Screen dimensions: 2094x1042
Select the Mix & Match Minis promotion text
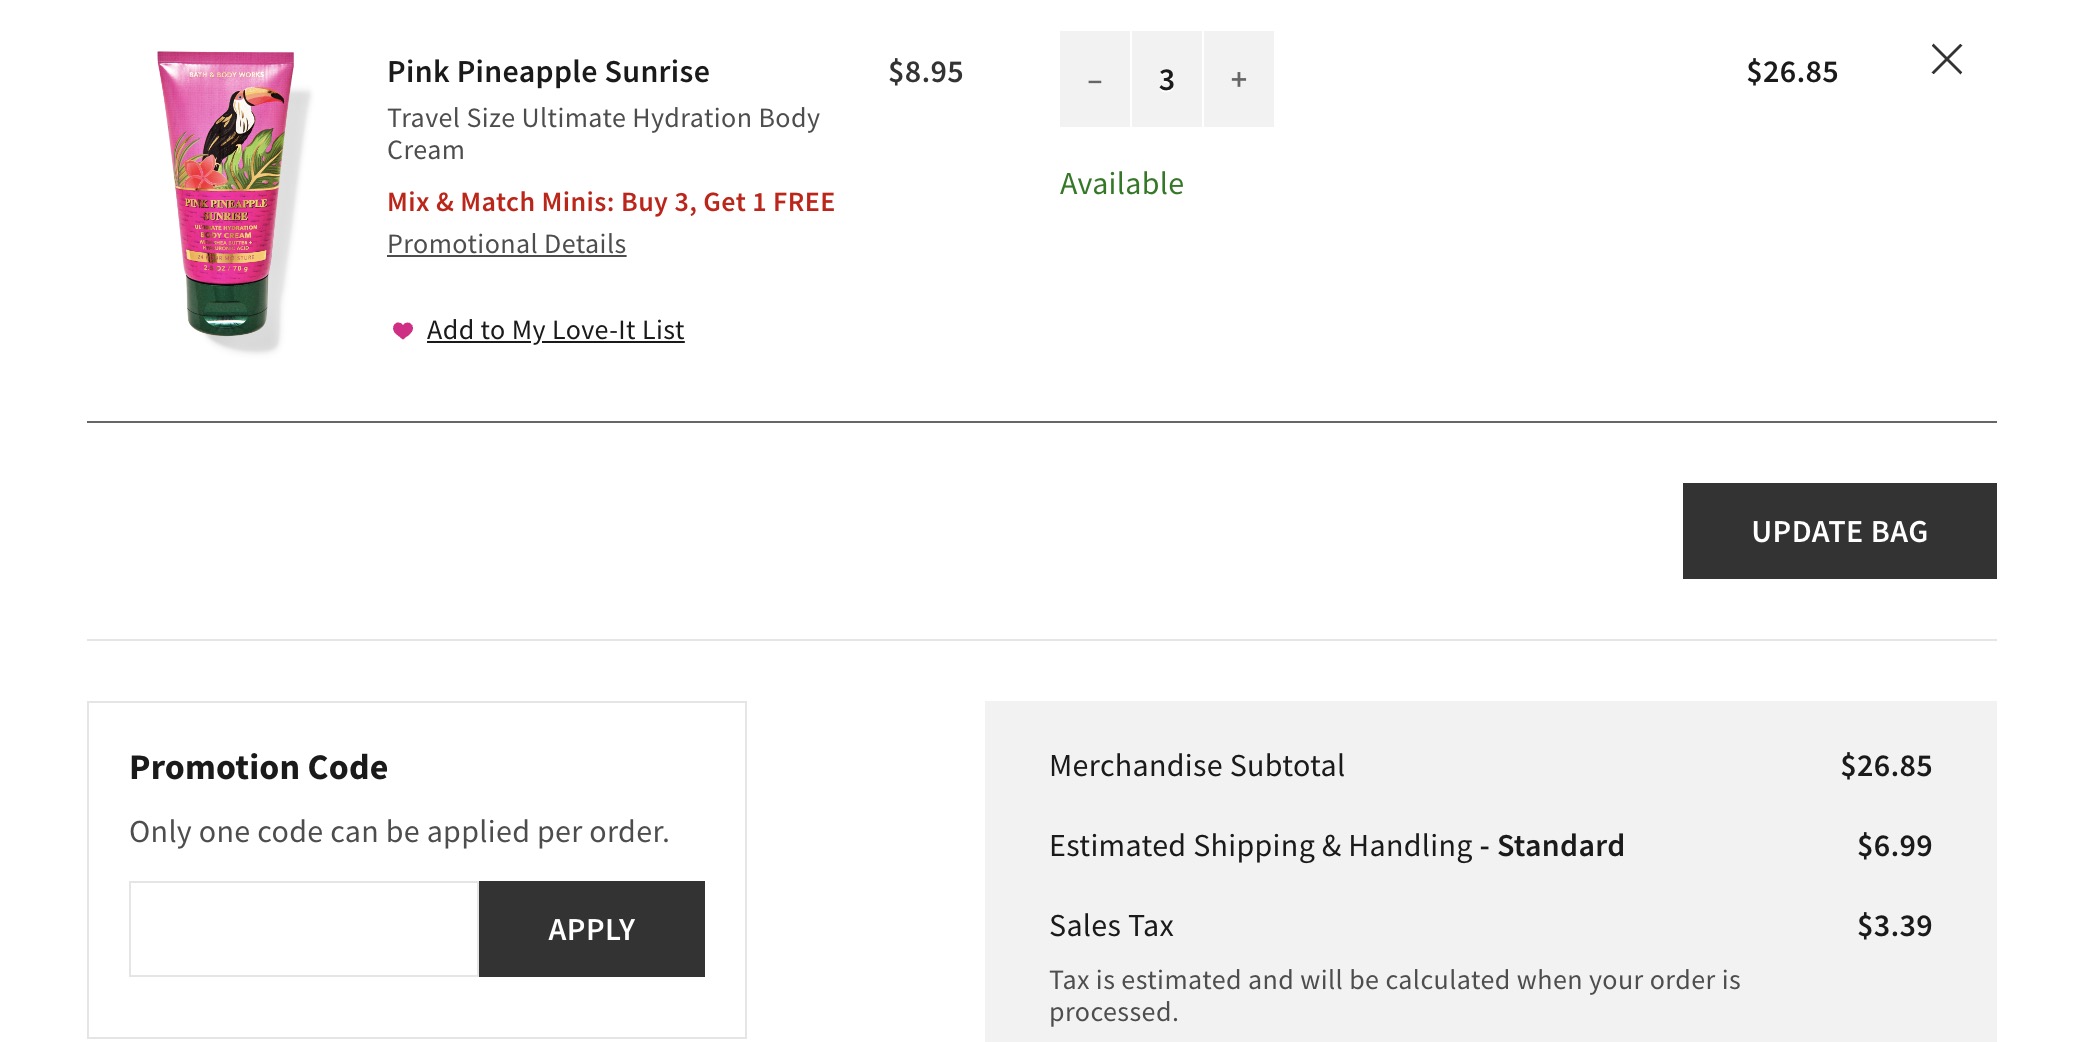(x=611, y=201)
